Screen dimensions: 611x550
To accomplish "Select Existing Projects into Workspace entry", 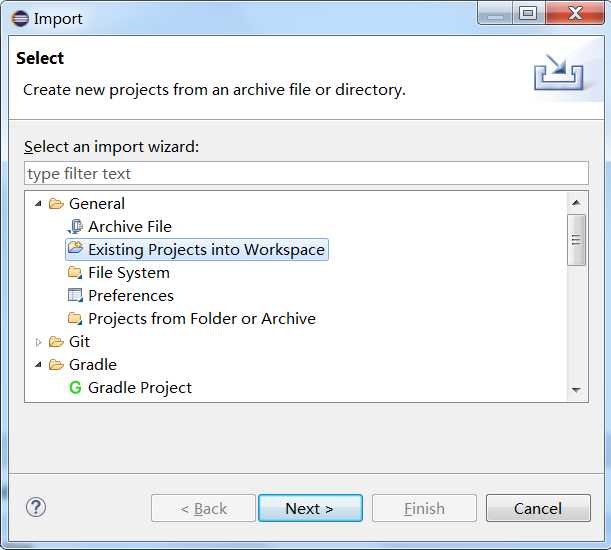I will coord(206,250).
